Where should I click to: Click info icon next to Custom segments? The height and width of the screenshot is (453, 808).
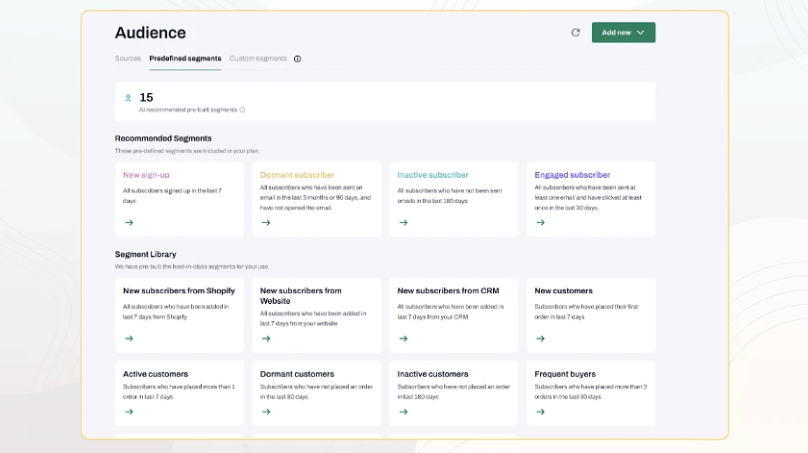click(x=297, y=59)
